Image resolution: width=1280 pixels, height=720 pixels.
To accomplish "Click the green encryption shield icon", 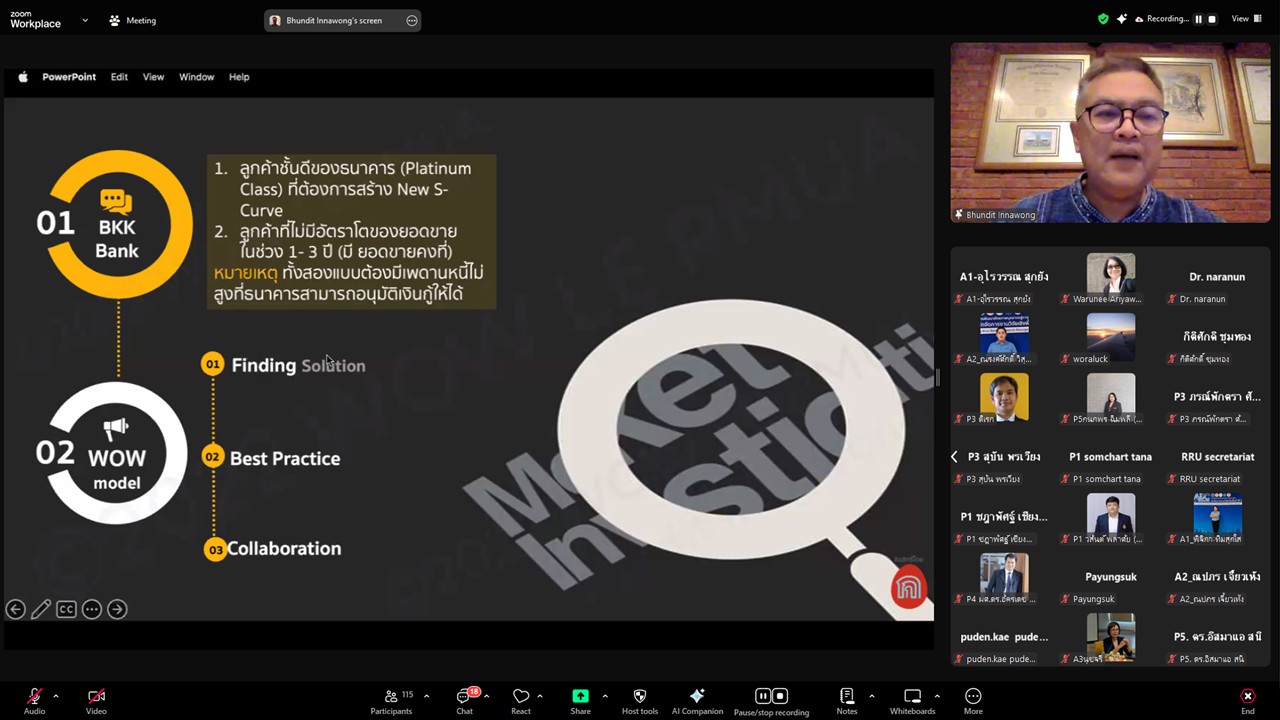I will tap(1103, 19).
